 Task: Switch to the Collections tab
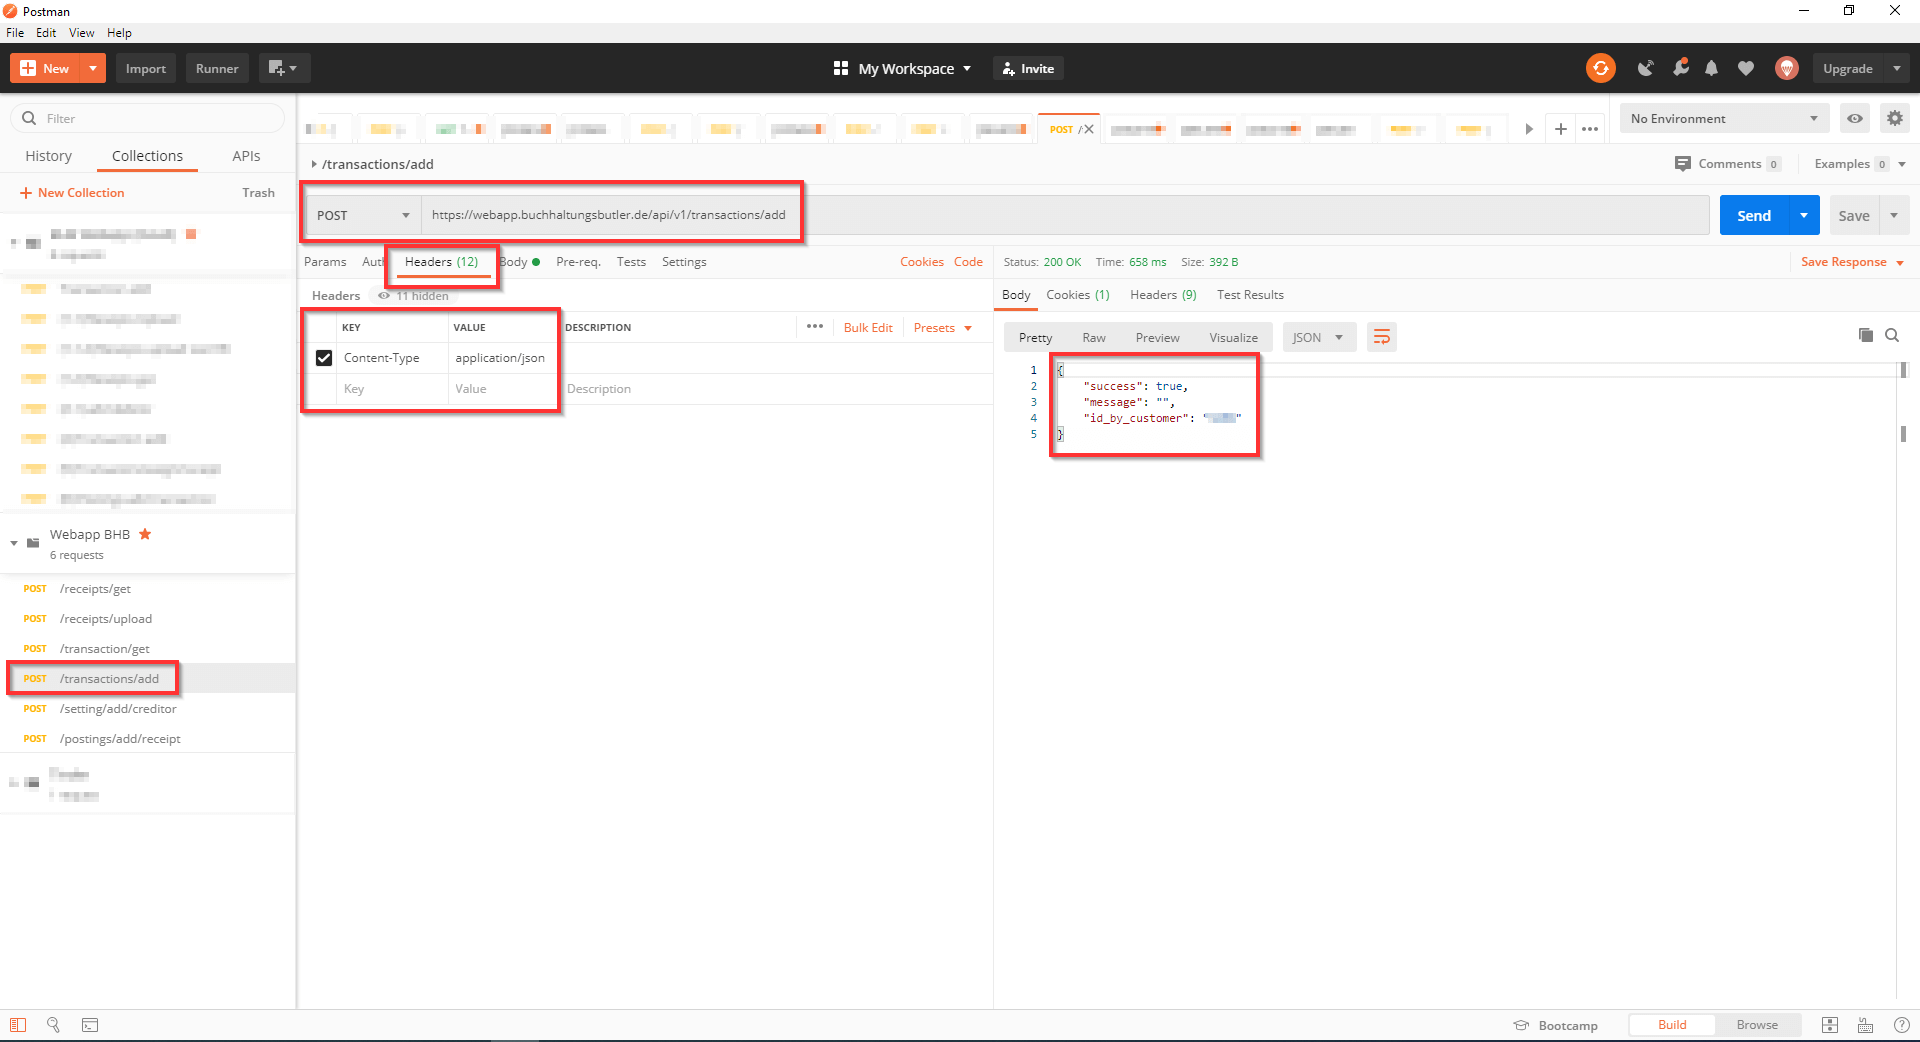pos(147,155)
